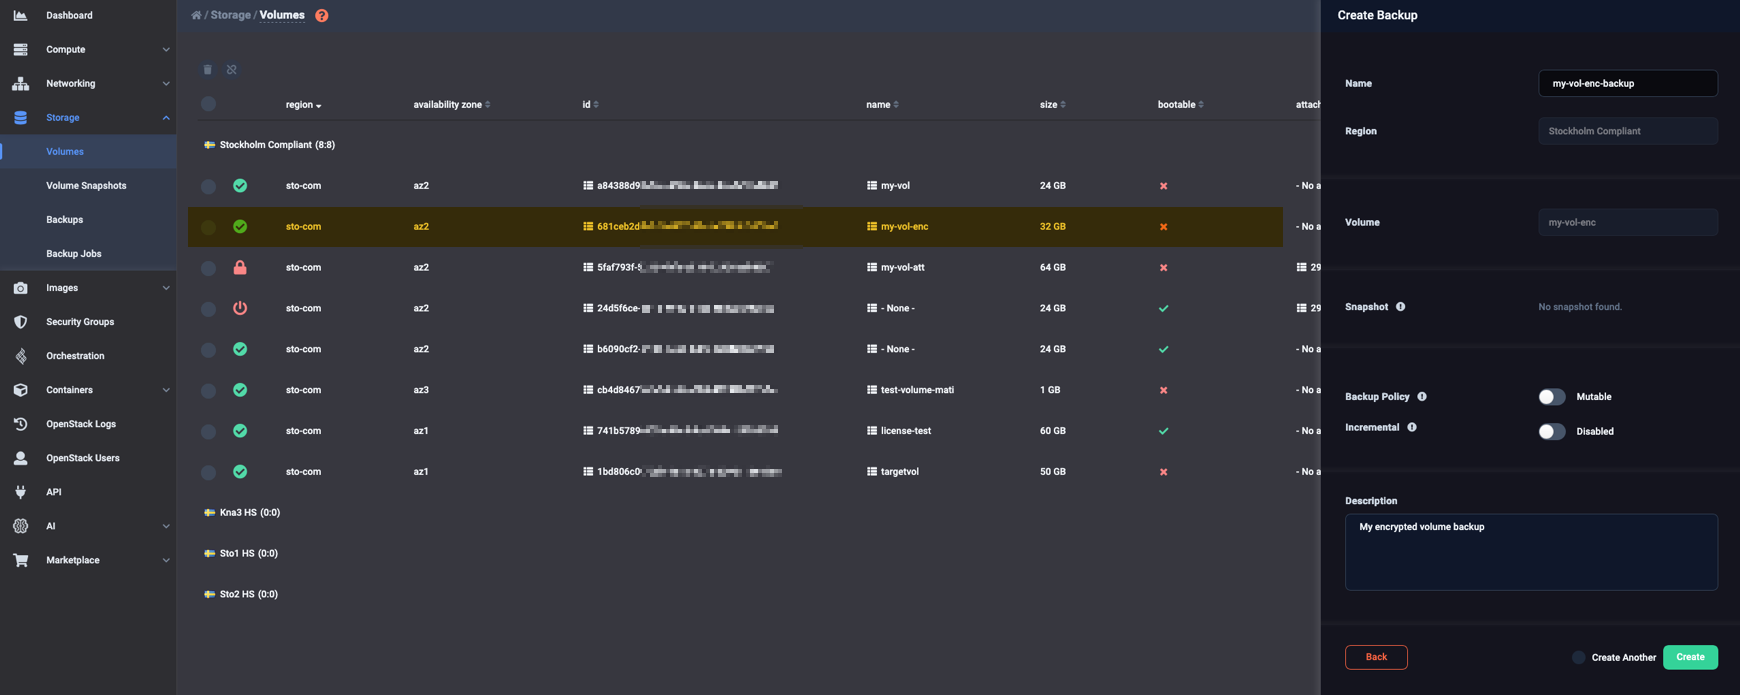Click the Back button
Screen dimensions: 1740x695
1376,657
